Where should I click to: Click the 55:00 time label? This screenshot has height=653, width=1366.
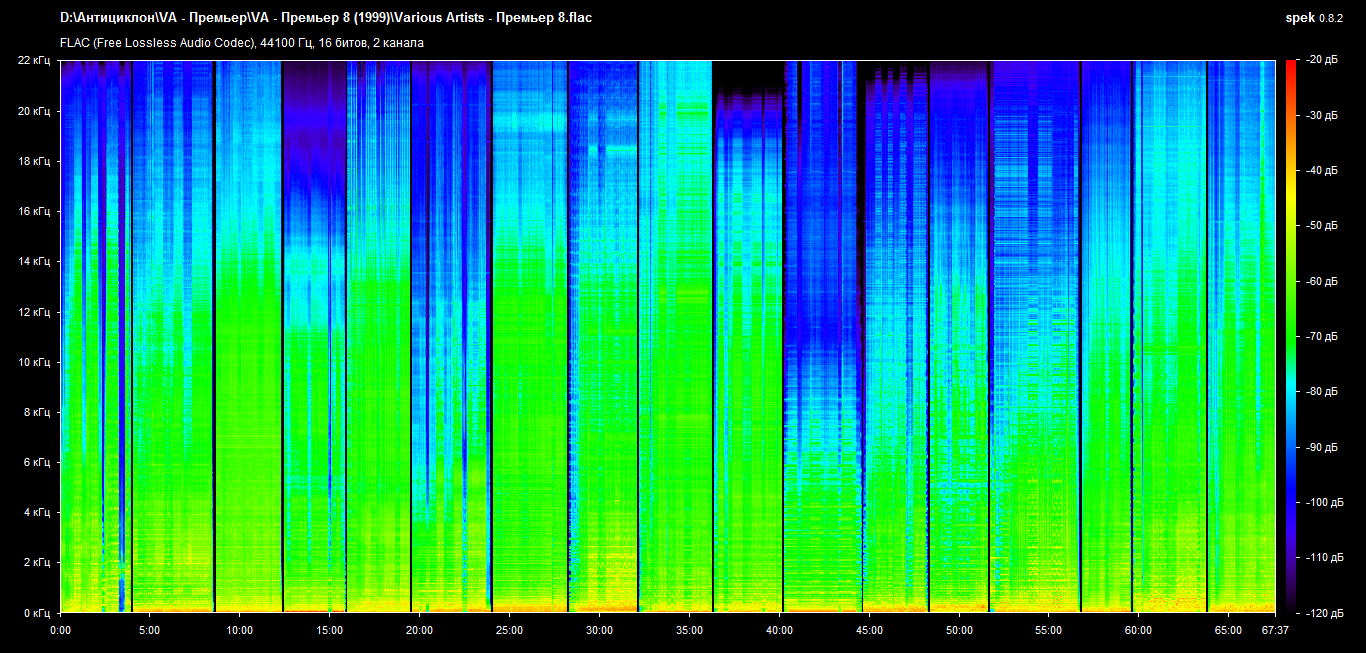[x=1049, y=630]
